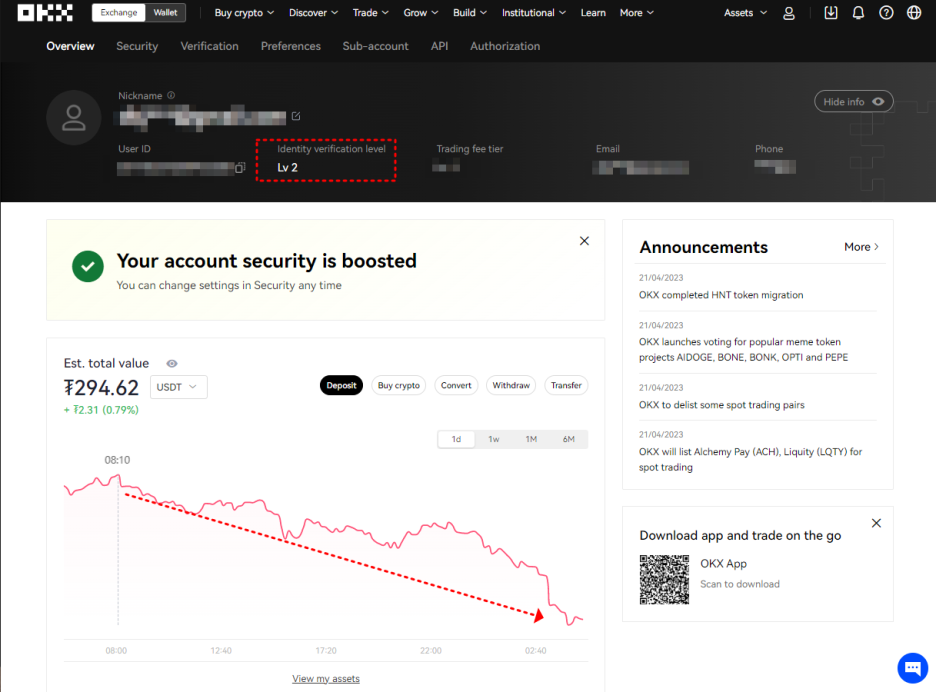Toggle total value visibility eye
Screen dimensions: 936x692
[172, 364]
